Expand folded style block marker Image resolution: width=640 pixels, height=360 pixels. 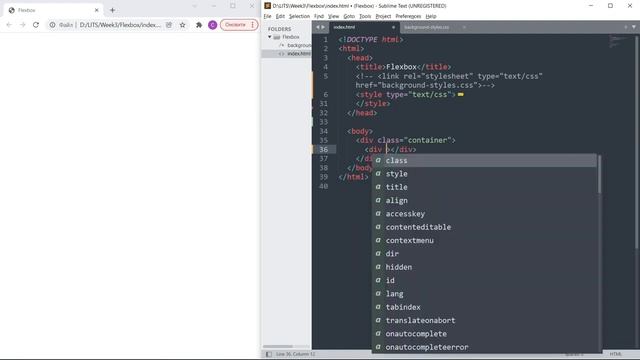460,94
